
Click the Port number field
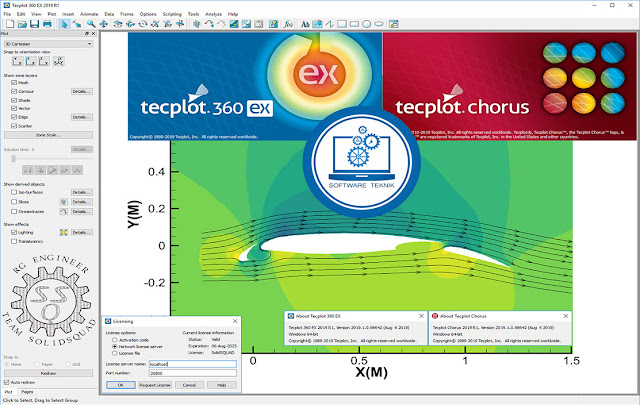[193, 373]
